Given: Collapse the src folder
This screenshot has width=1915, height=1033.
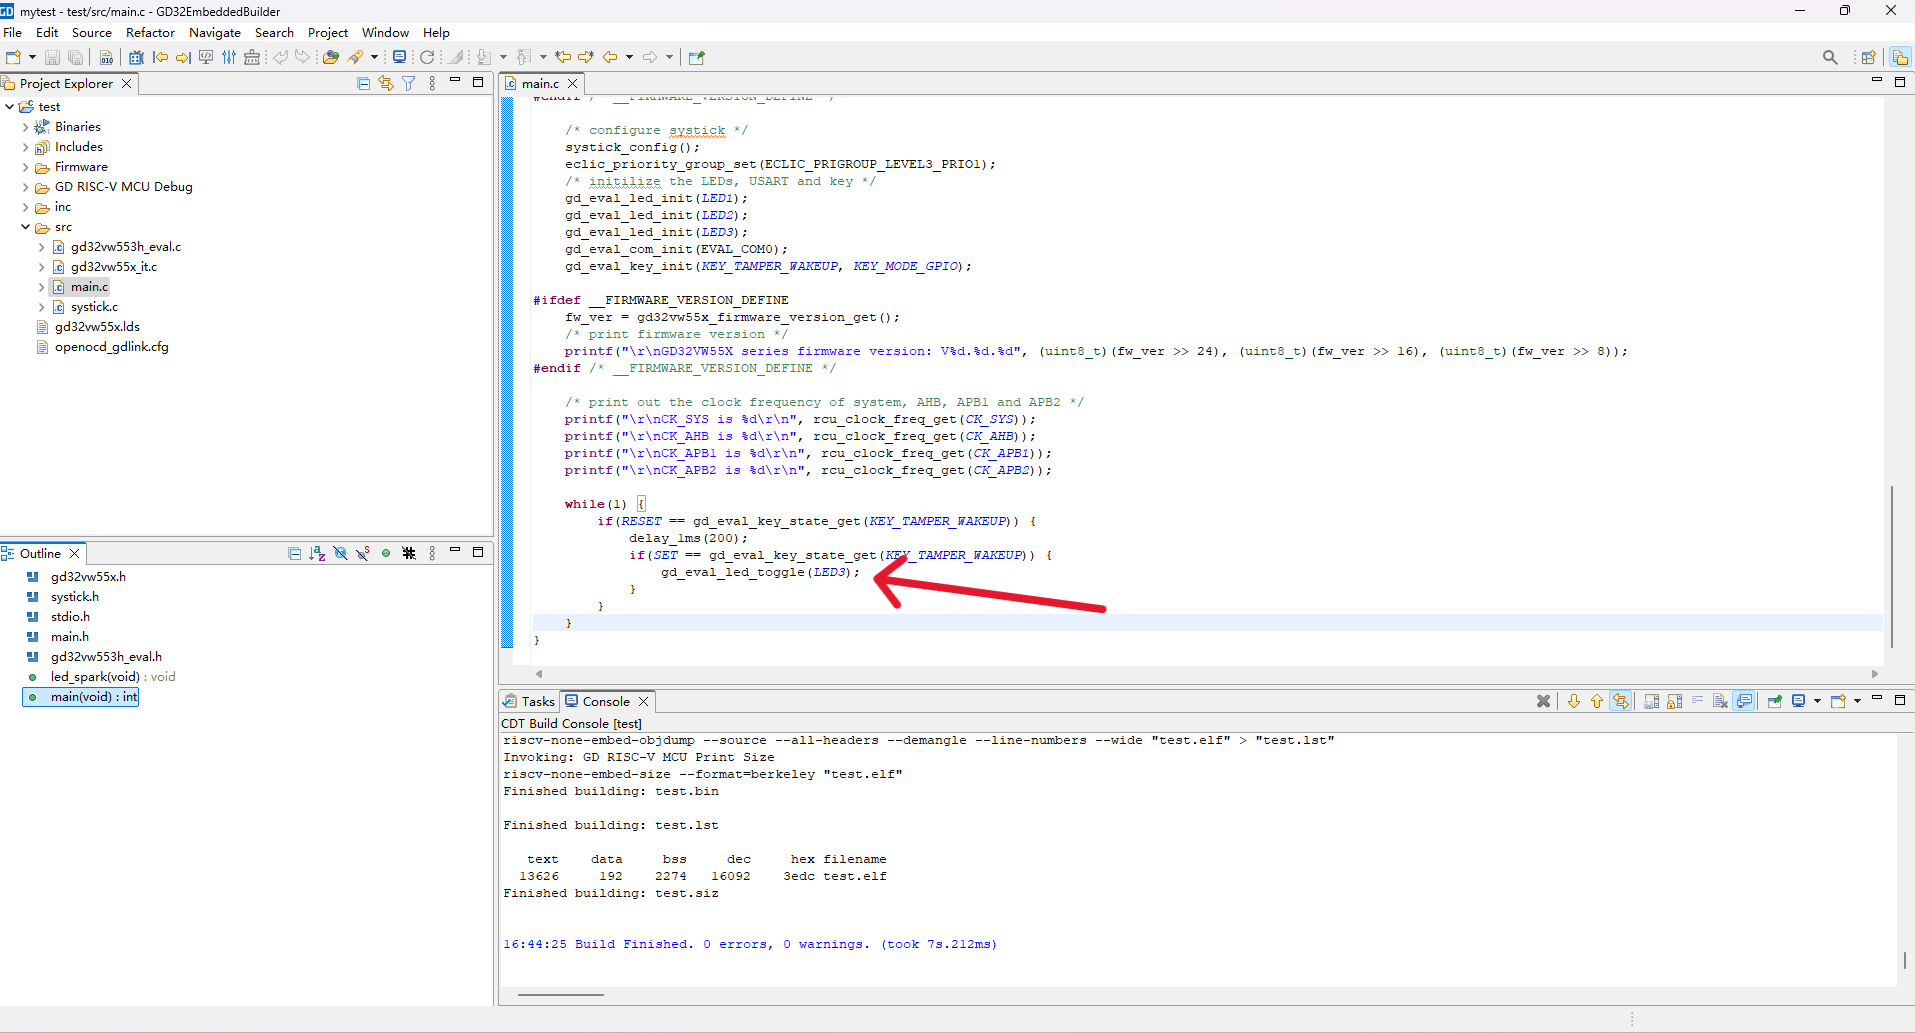Looking at the screenshot, I should pyautogui.click(x=25, y=227).
